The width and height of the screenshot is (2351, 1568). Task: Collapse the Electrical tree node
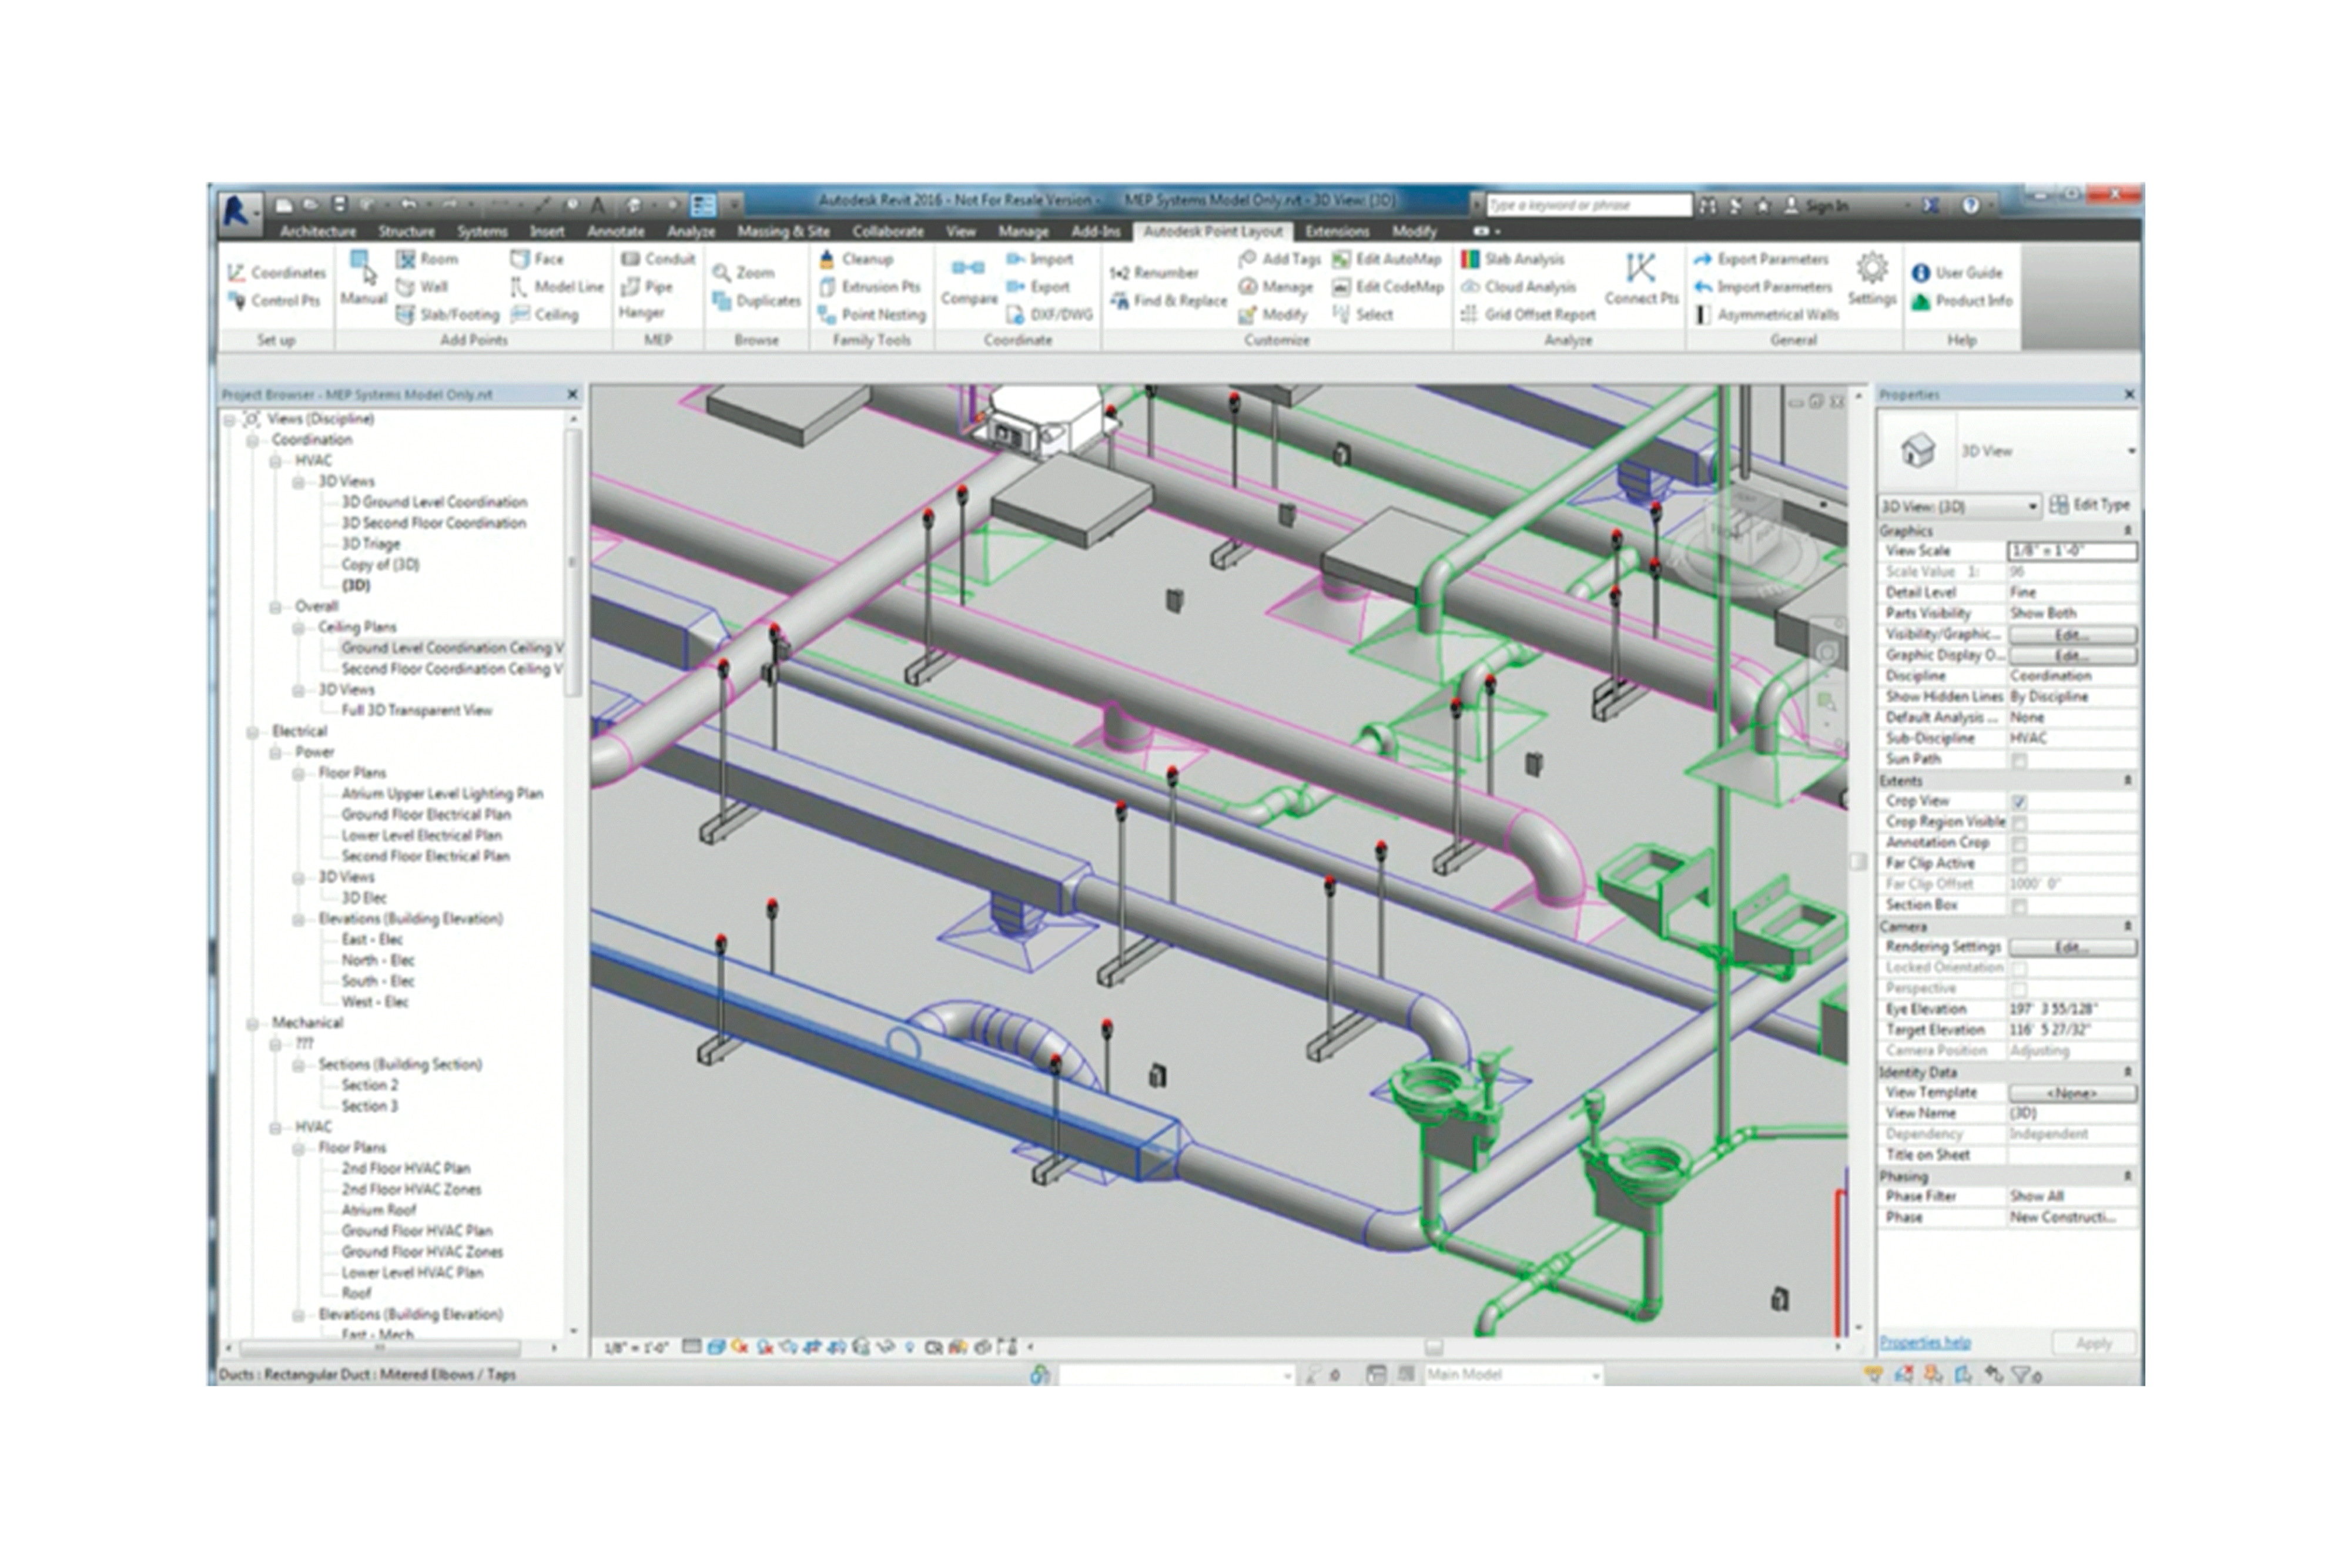252,732
